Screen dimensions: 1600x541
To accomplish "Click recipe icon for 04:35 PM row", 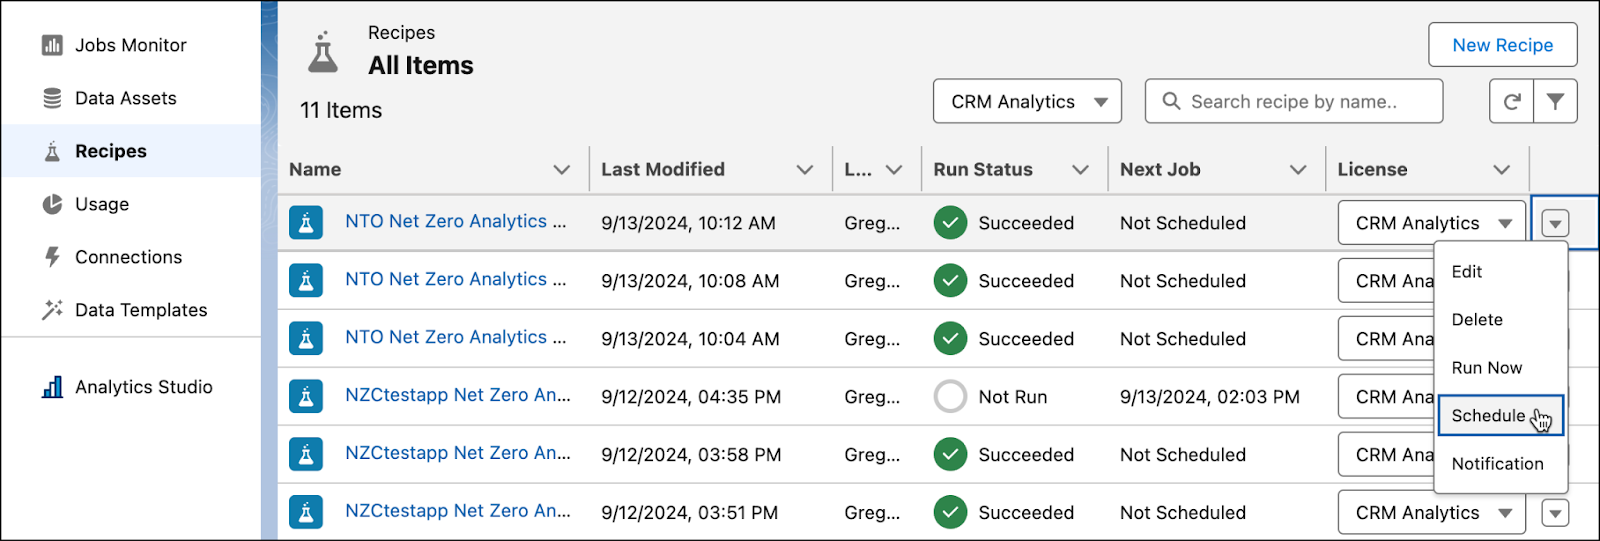I will coord(306,397).
